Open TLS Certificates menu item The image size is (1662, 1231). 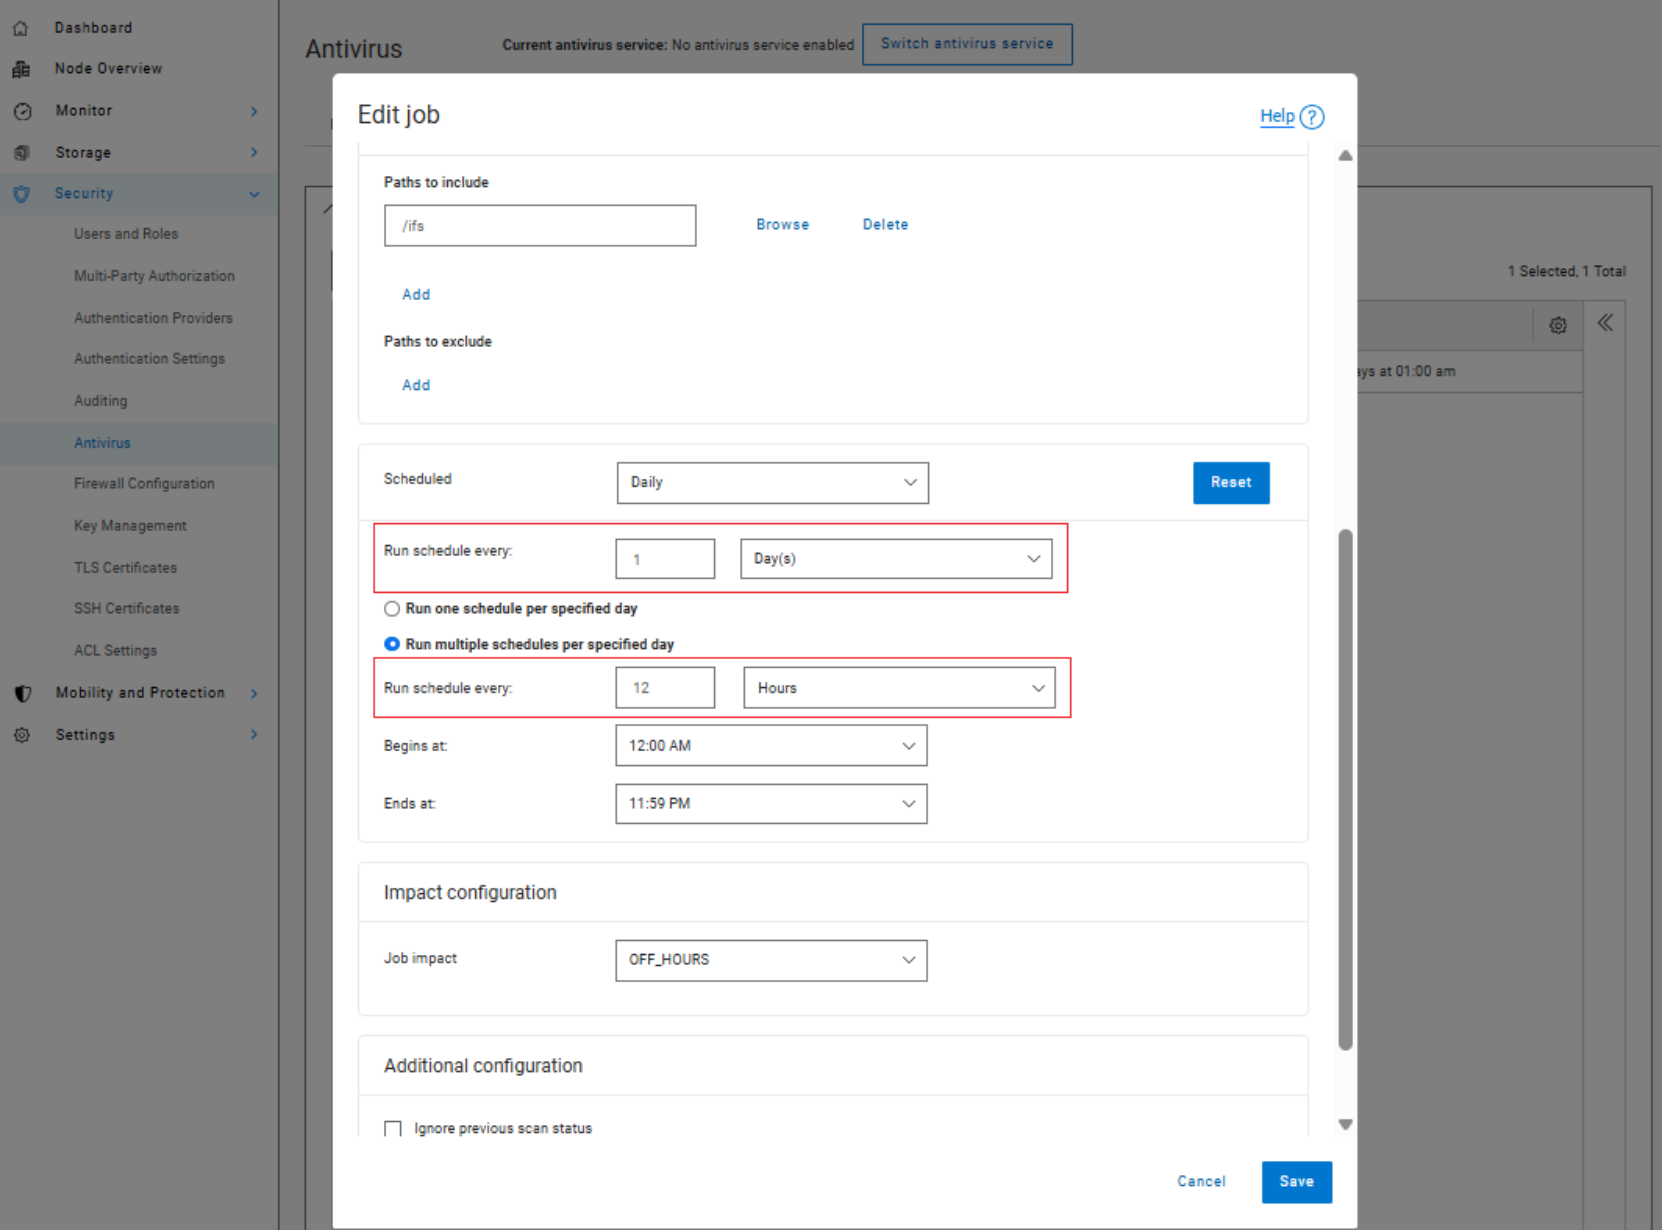pyautogui.click(x=125, y=568)
